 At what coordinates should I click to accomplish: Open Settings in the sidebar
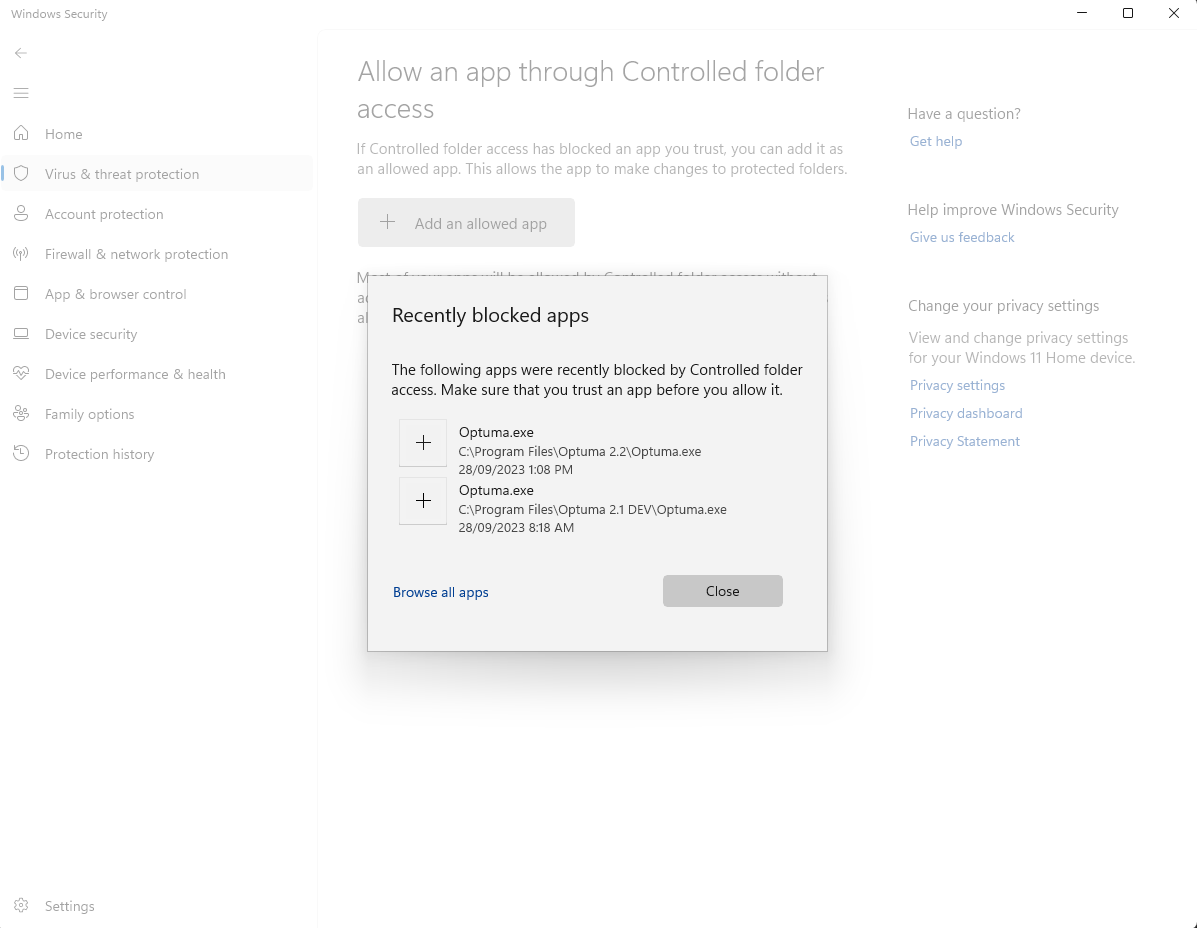[157, 906]
